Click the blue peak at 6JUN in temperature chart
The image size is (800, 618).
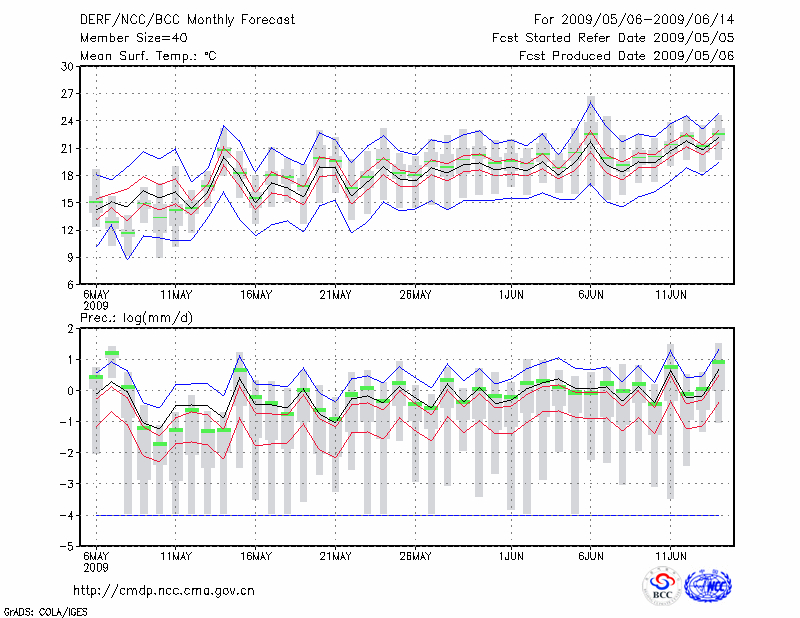[x=591, y=99]
